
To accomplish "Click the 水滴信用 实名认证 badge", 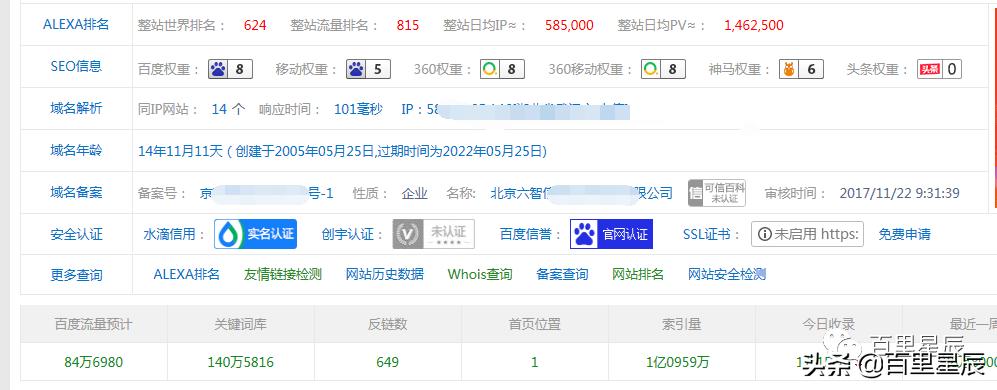I will coord(256,233).
